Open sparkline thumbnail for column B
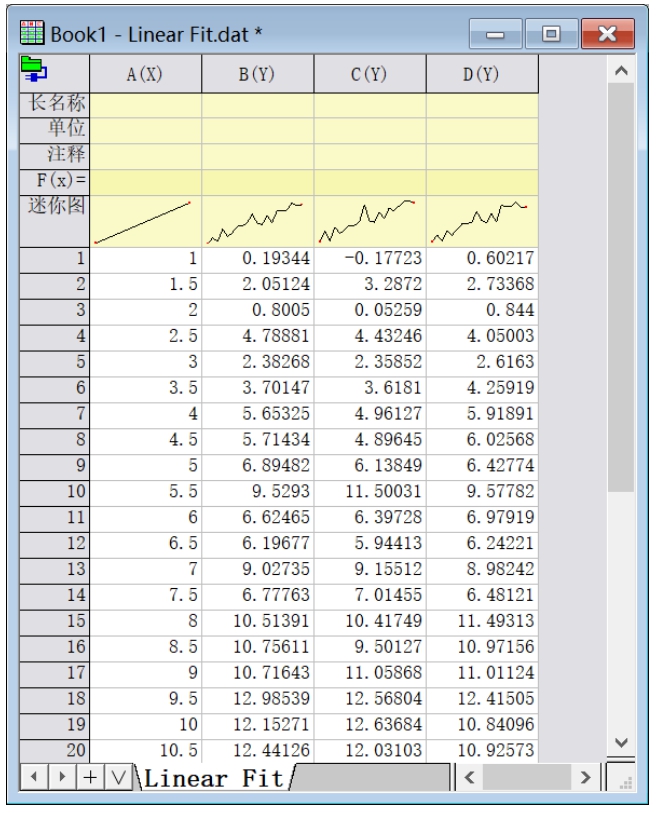 tap(258, 222)
